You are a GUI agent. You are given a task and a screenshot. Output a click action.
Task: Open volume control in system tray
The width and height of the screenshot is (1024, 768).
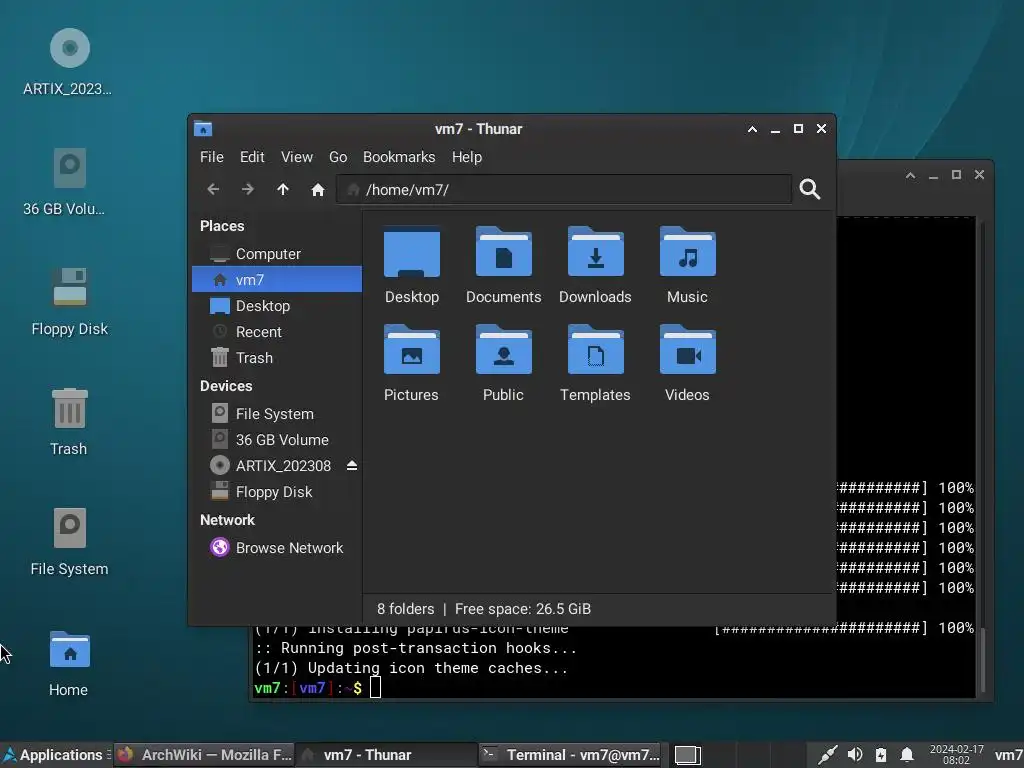(x=854, y=755)
